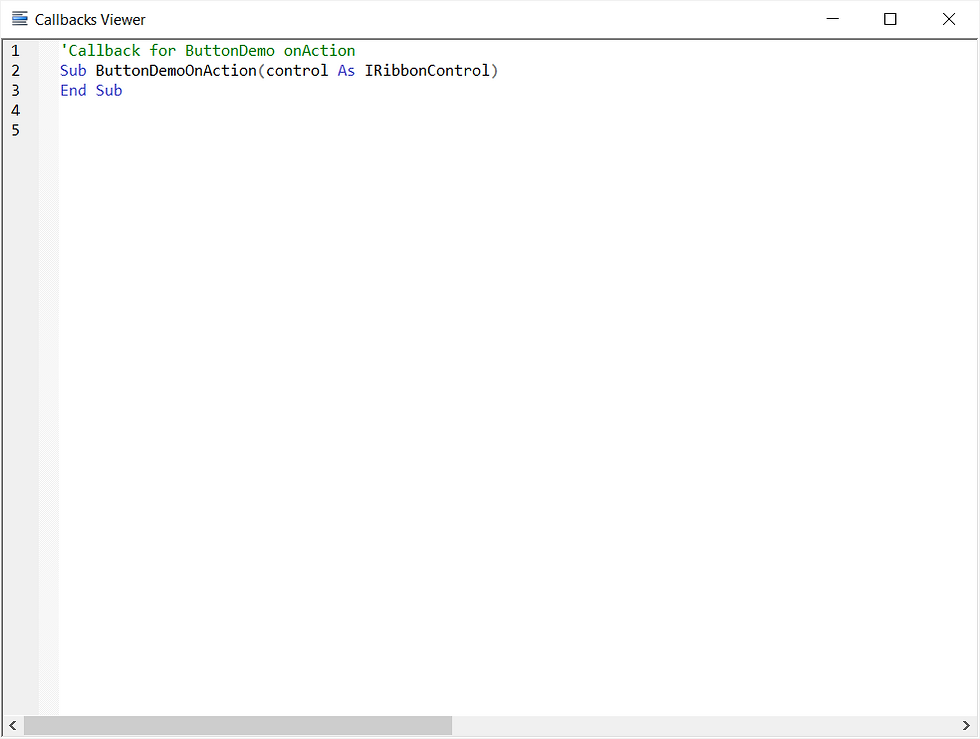Click the Callbacks Viewer window icon
Image resolution: width=980 pixels, height=739 pixels.
(19, 19)
